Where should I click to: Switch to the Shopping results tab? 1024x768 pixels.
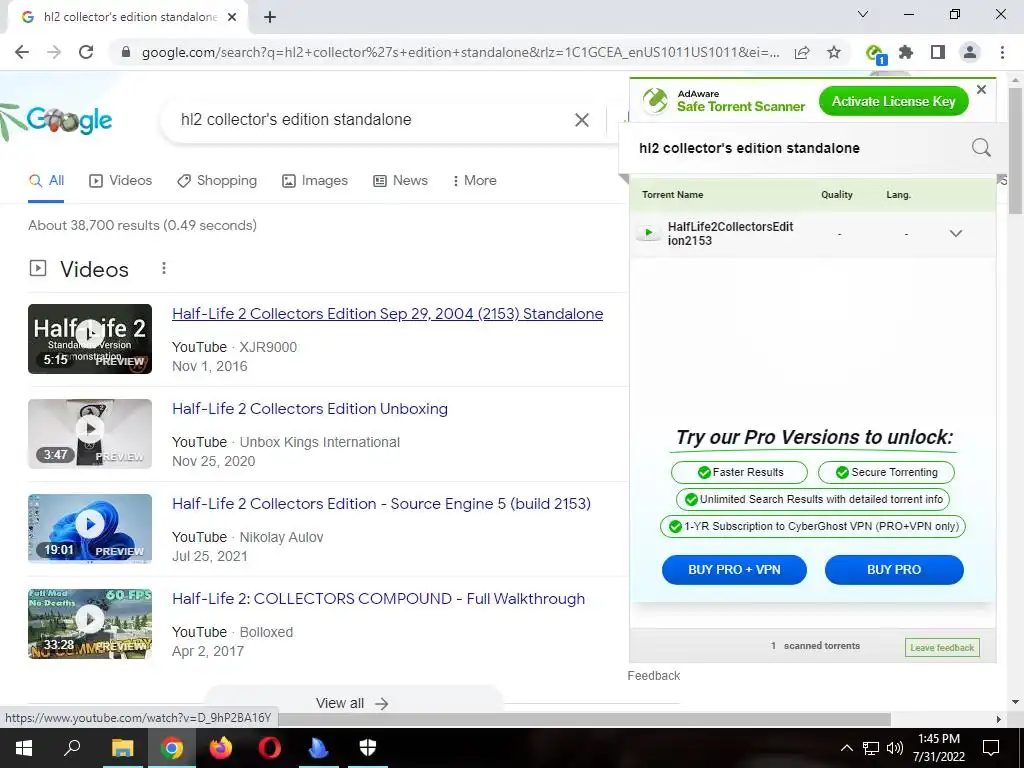pyautogui.click(x=217, y=181)
